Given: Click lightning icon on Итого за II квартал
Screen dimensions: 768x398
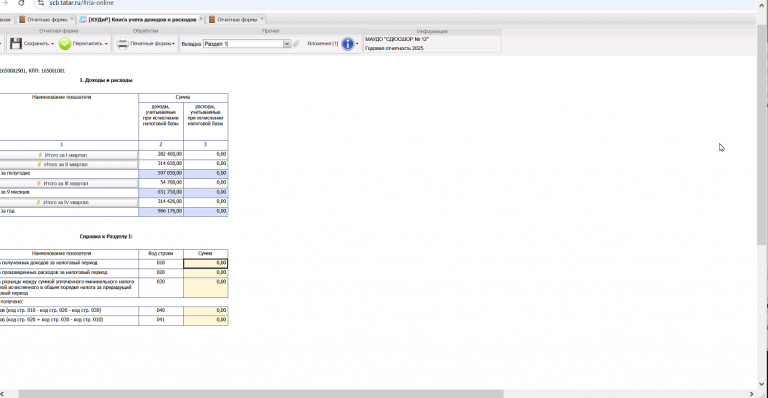Looking at the screenshot, I should [40, 164].
